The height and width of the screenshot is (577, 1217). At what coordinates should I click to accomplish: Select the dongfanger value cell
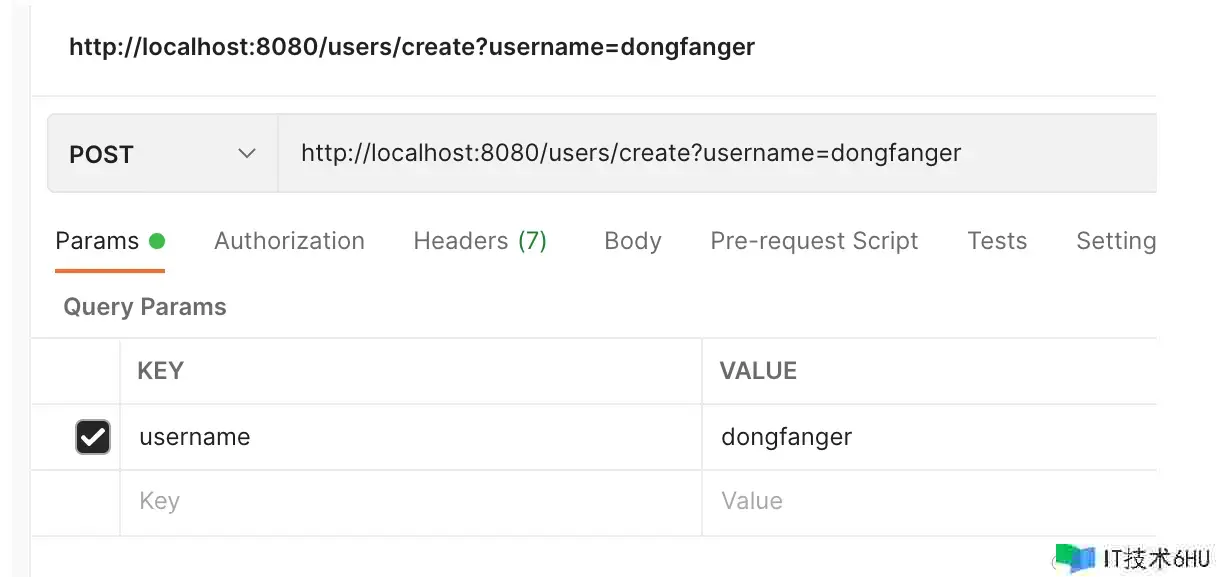click(787, 437)
